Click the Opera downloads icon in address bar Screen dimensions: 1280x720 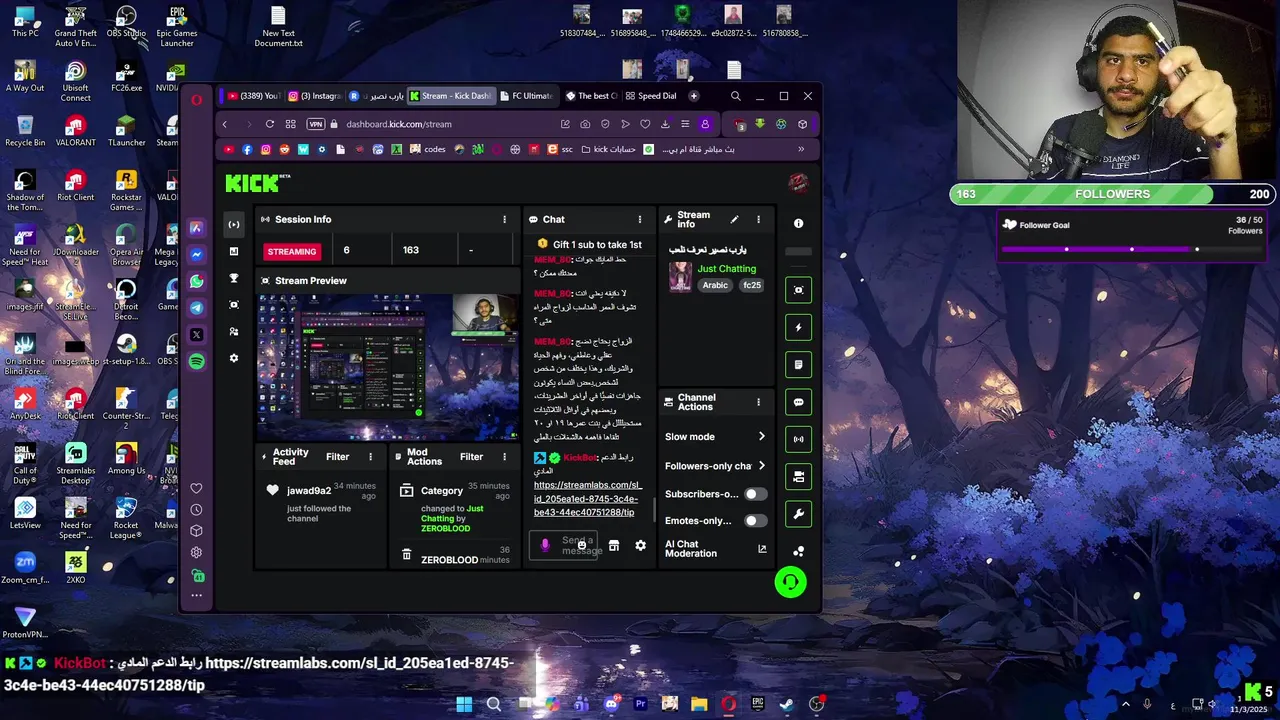click(x=665, y=124)
